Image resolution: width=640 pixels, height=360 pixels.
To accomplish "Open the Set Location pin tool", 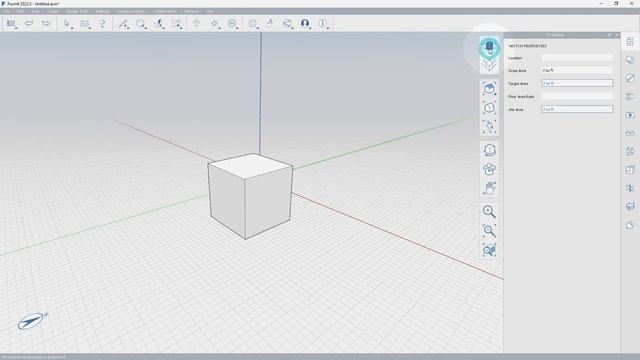I will click(x=196, y=24).
